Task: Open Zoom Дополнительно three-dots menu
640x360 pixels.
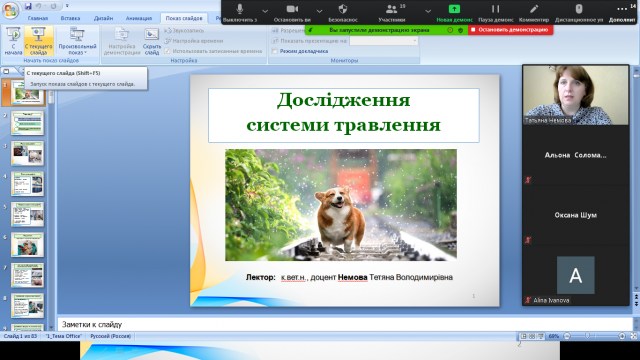Action: coord(622,12)
